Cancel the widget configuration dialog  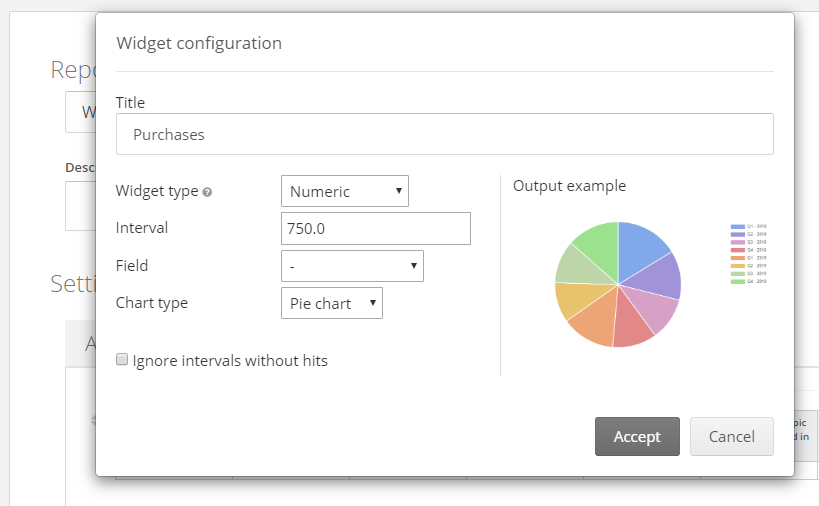click(x=731, y=436)
